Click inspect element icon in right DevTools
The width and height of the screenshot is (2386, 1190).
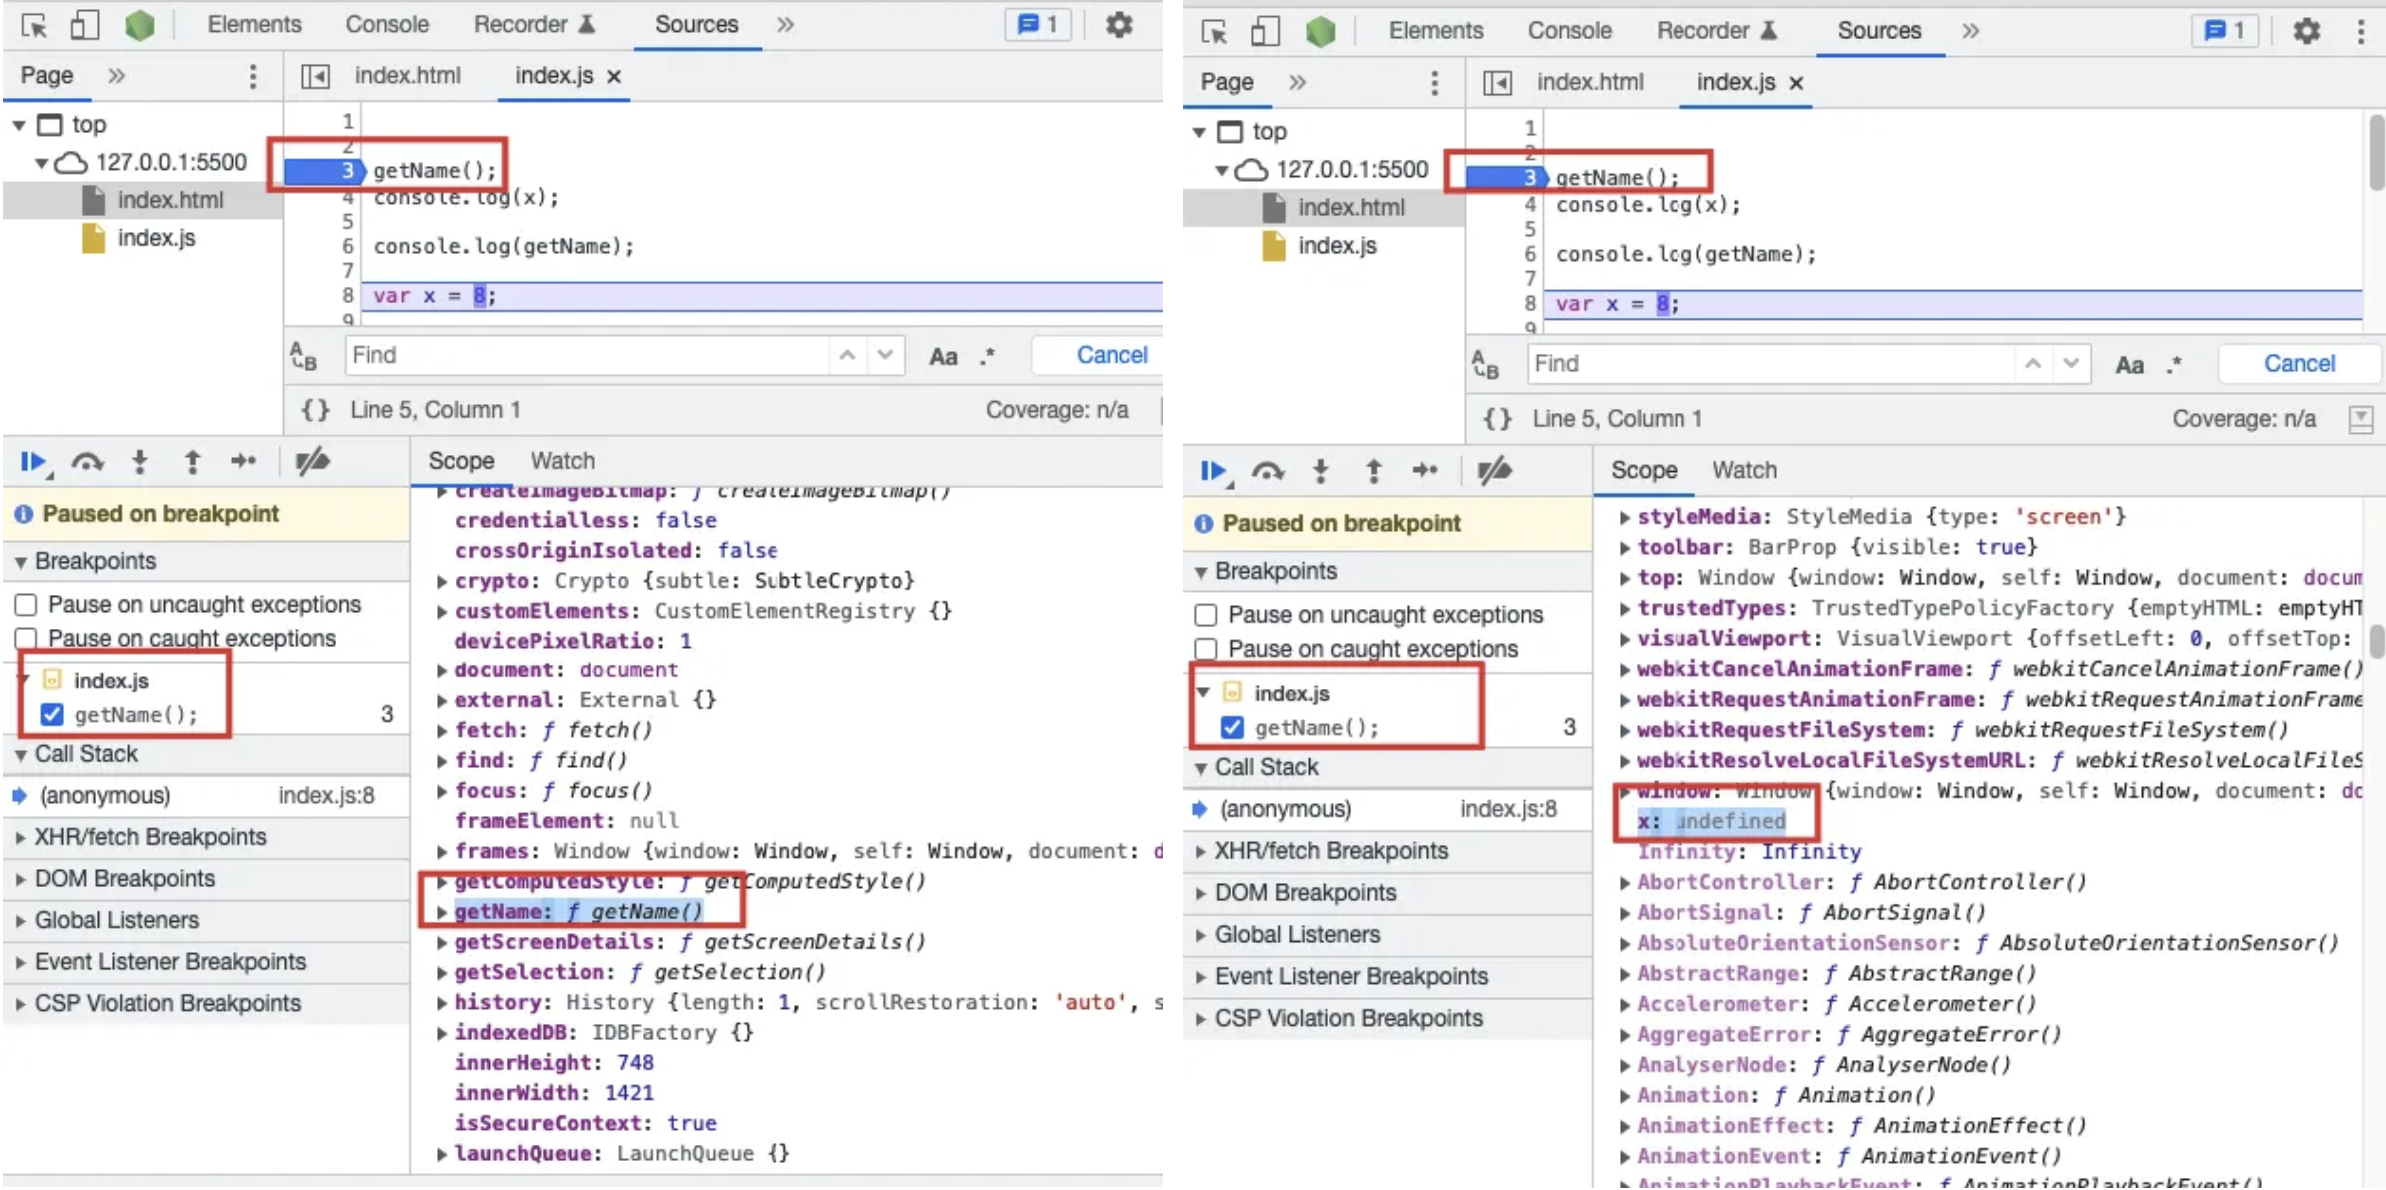point(1214,32)
